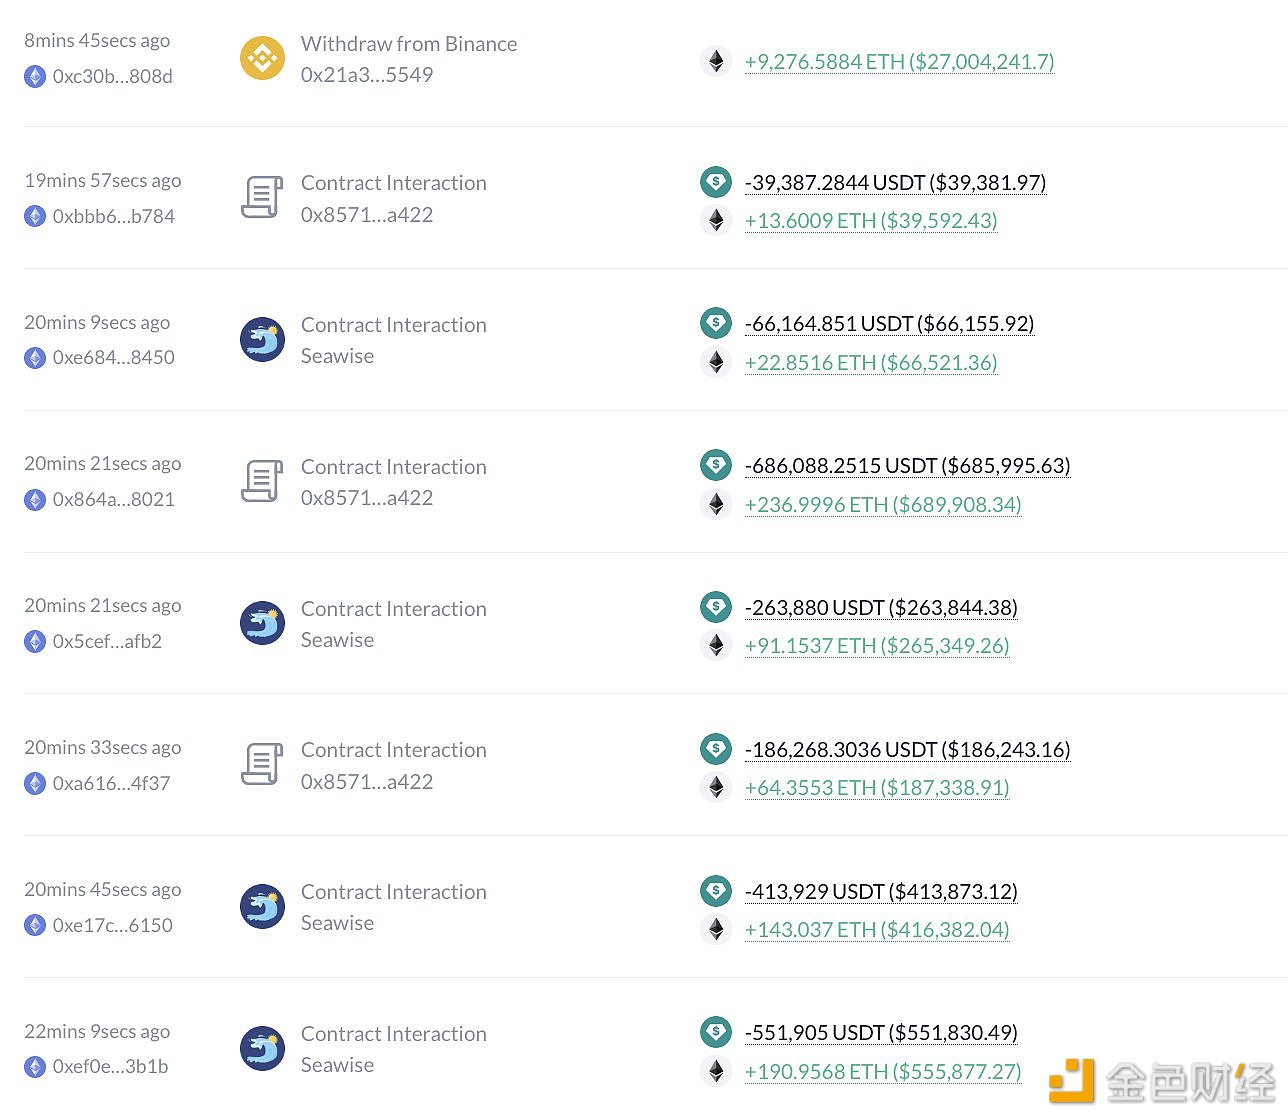The height and width of the screenshot is (1116, 1288).
Task: Click ETH token icon beside +13.6009 ETH
Action: (716, 220)
